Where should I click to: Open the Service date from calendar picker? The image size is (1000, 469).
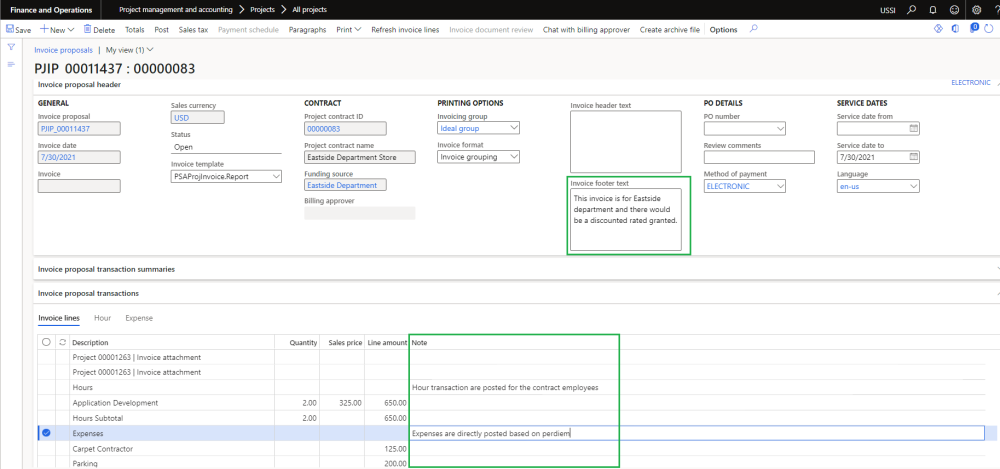pyautogui.click(x=913, y=128)
